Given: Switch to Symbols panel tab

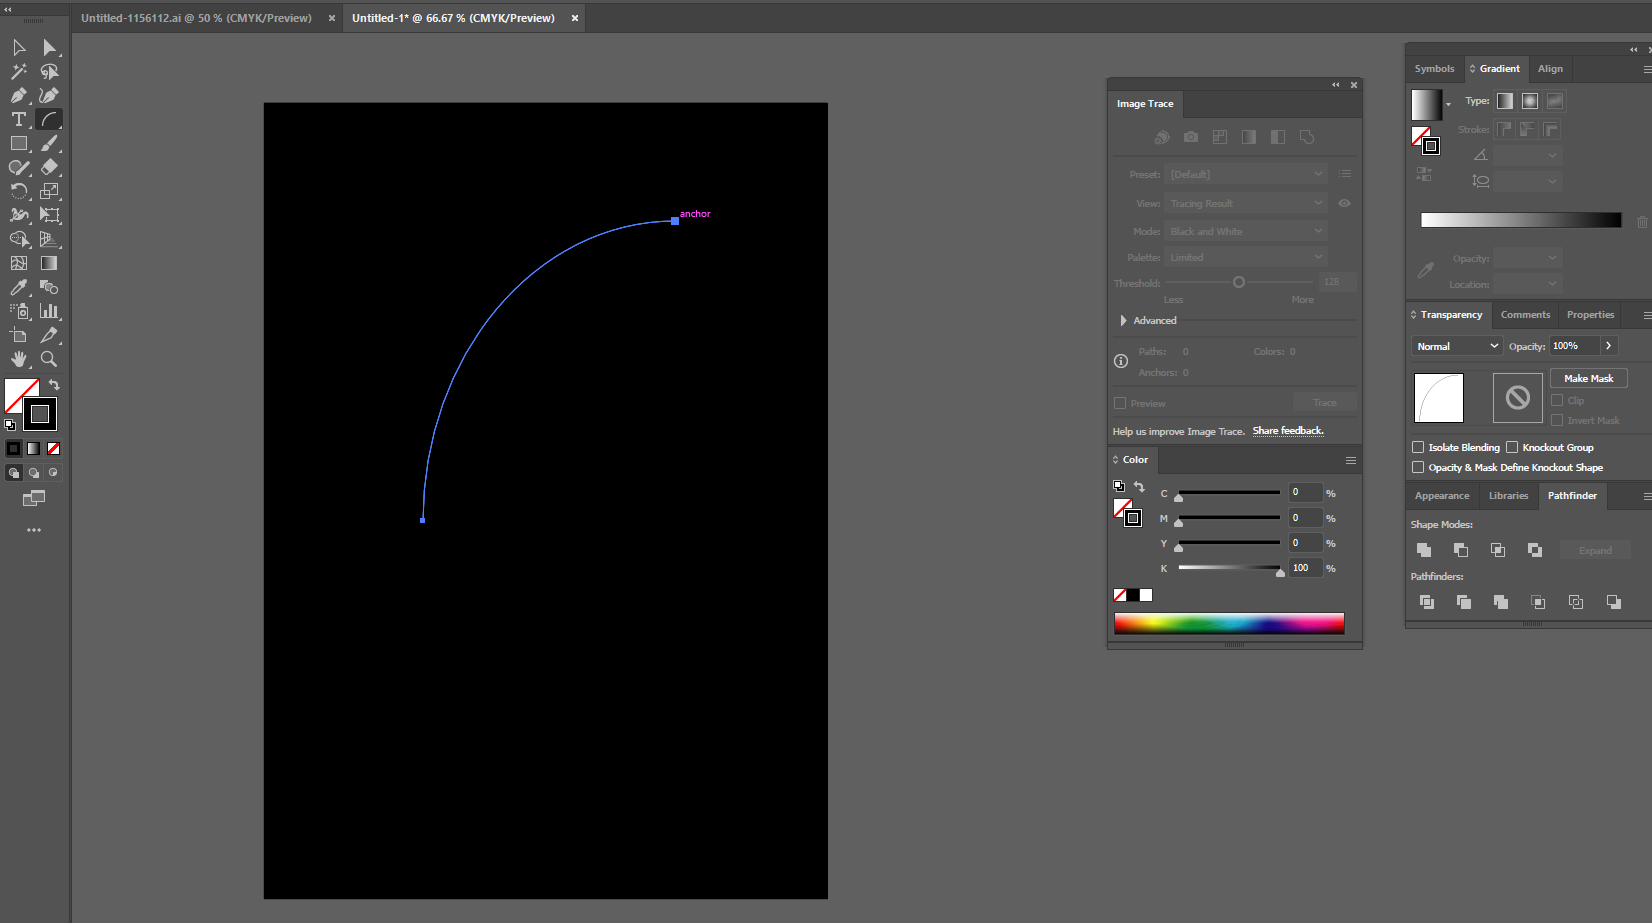Looking at the screenshot, I should pyautogui.click(x=1434, y=69).
